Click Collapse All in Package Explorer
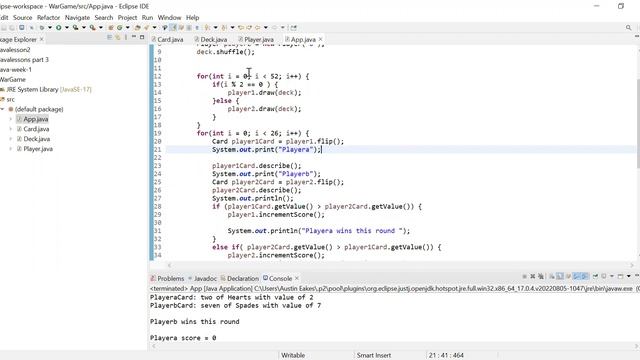The width and height of the screenshot is (640, 360). click(x=109, y=37)
